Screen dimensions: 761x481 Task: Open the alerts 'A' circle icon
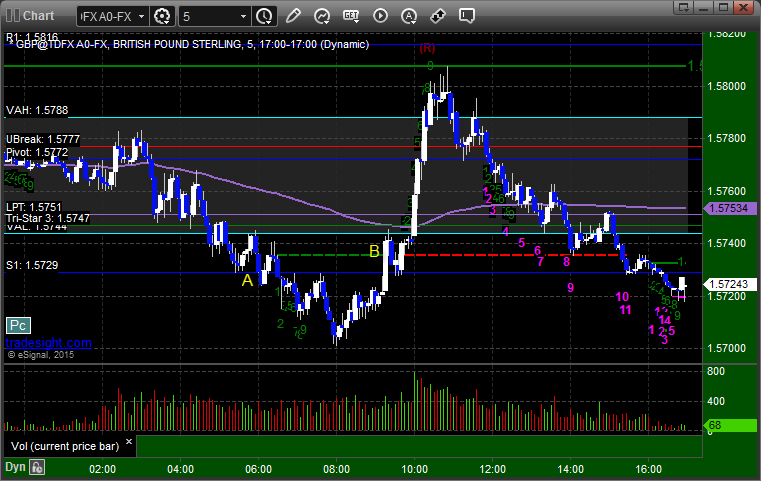[x=409, y=16]
